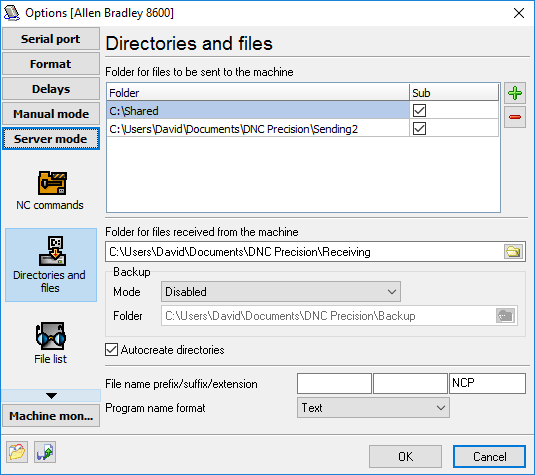Click the application icon in title bar
Screen dimensions: 535x475
tap(11, 13)
